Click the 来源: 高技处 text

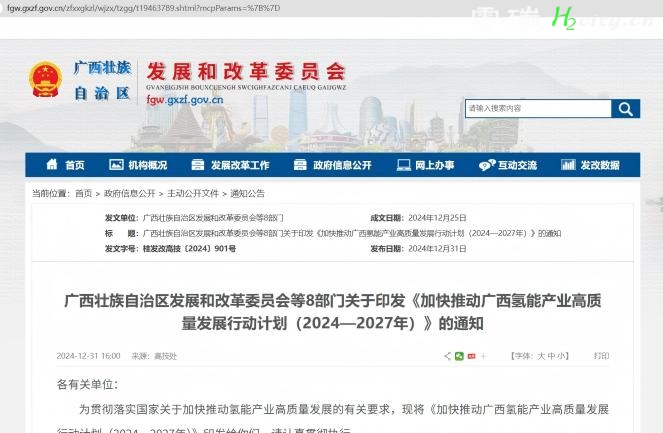coord(154,356)
